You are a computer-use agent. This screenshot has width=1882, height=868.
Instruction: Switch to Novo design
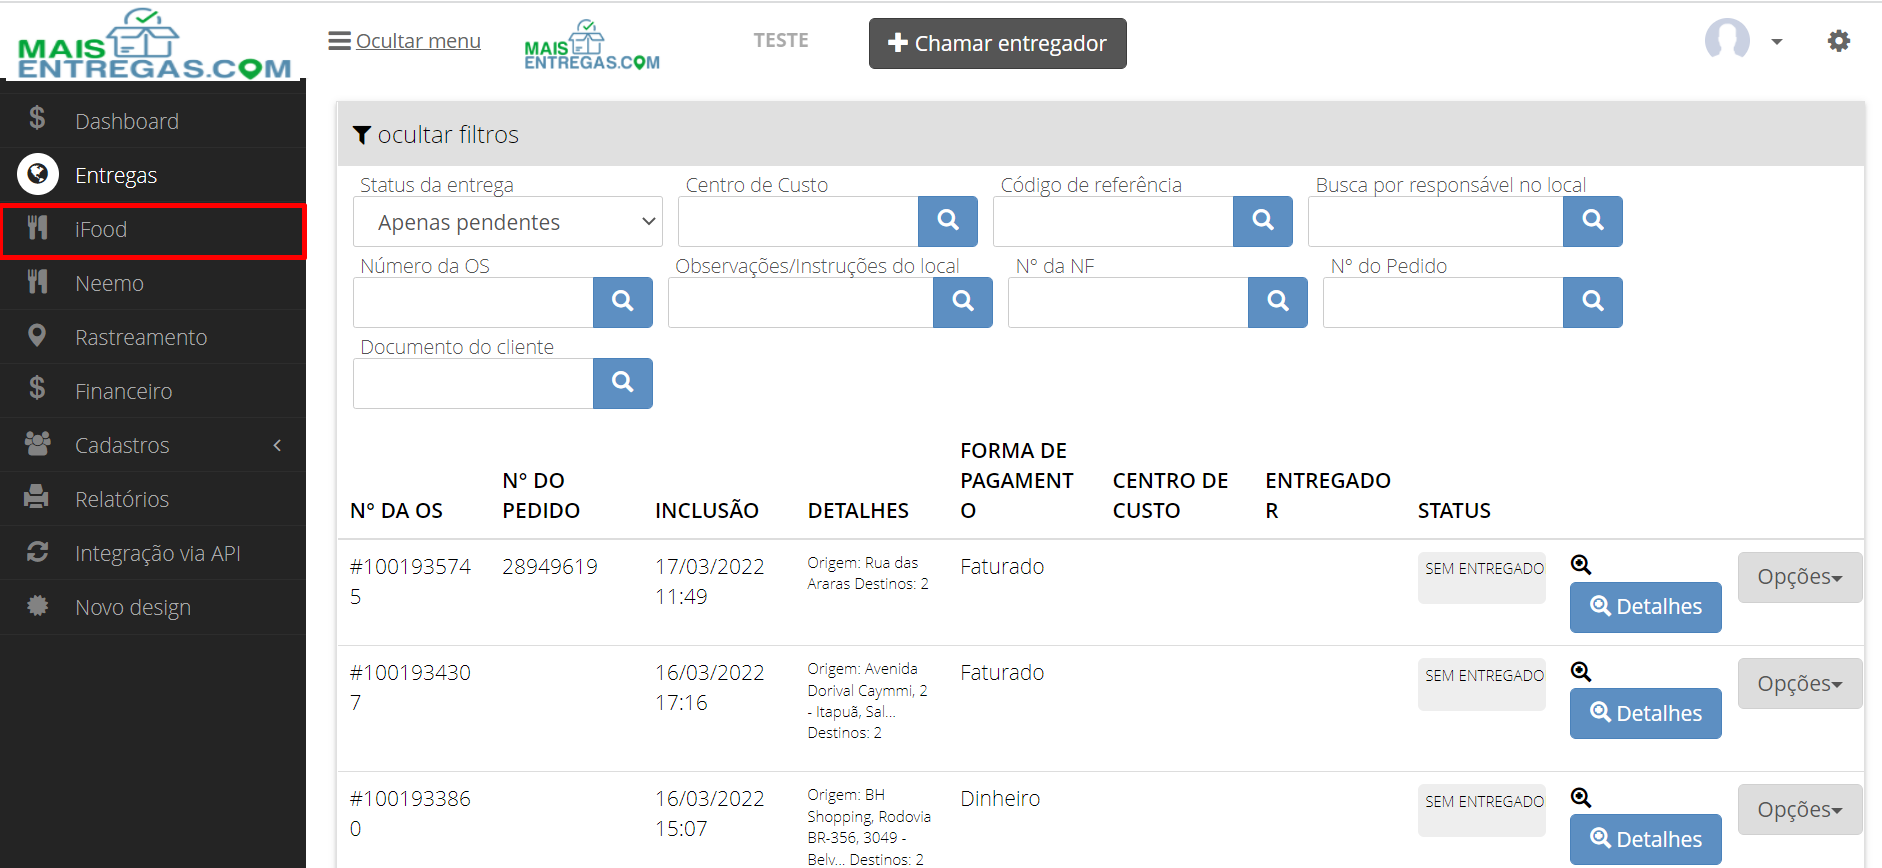(153, 607)
